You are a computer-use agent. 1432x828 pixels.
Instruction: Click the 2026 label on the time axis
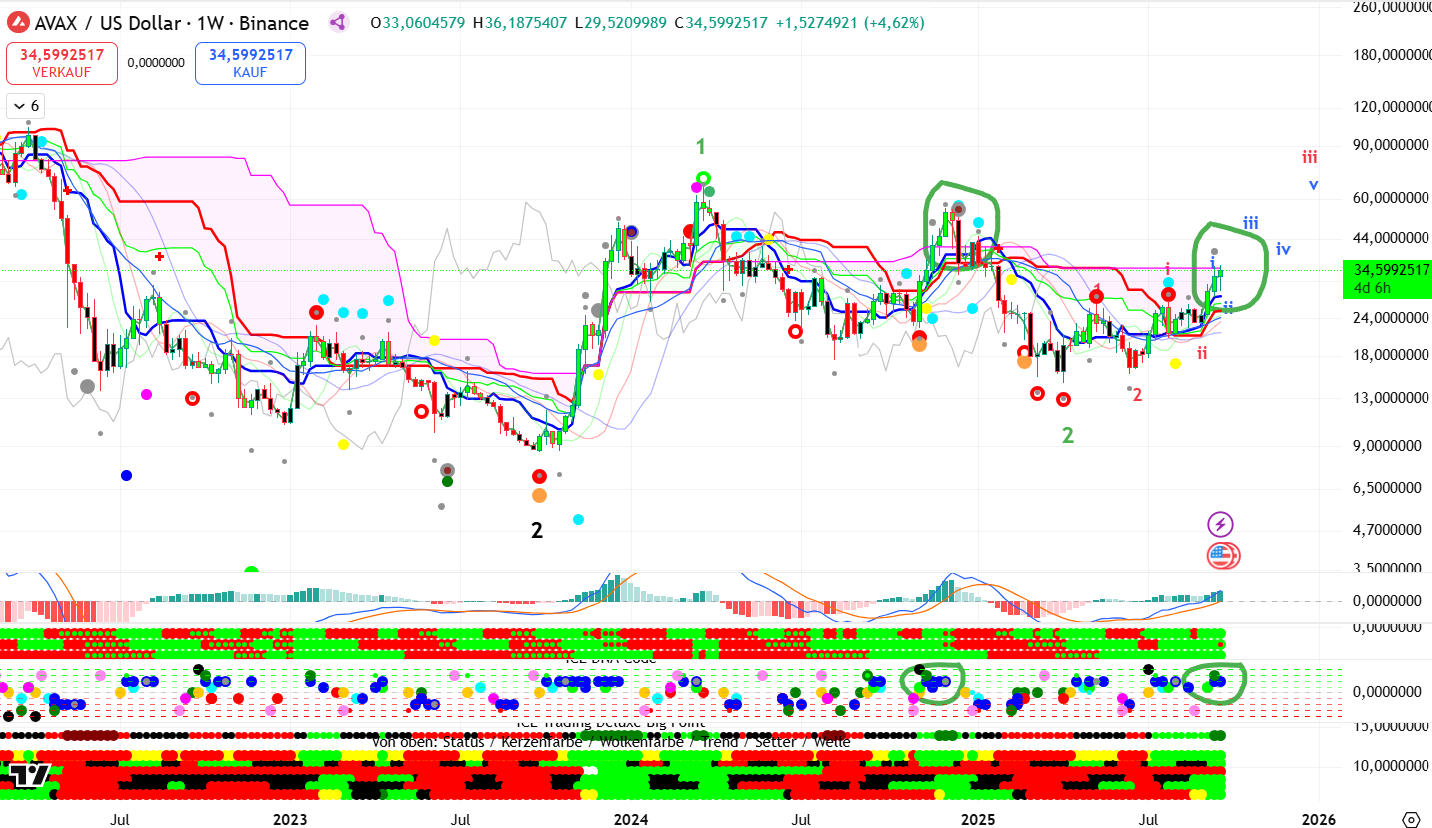tap(1318, 819)
